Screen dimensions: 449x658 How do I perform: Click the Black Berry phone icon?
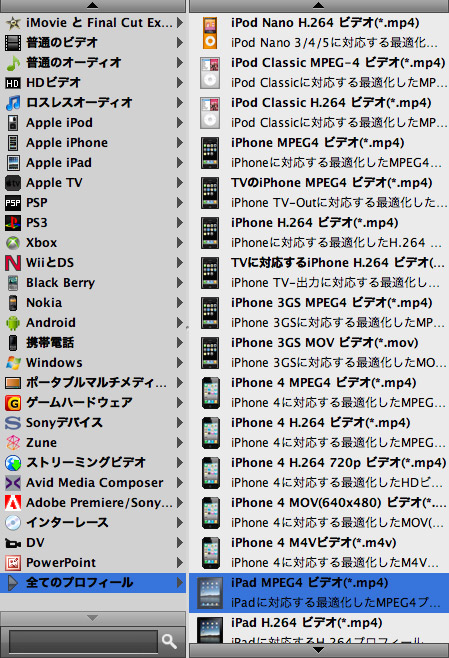(13, 283)
